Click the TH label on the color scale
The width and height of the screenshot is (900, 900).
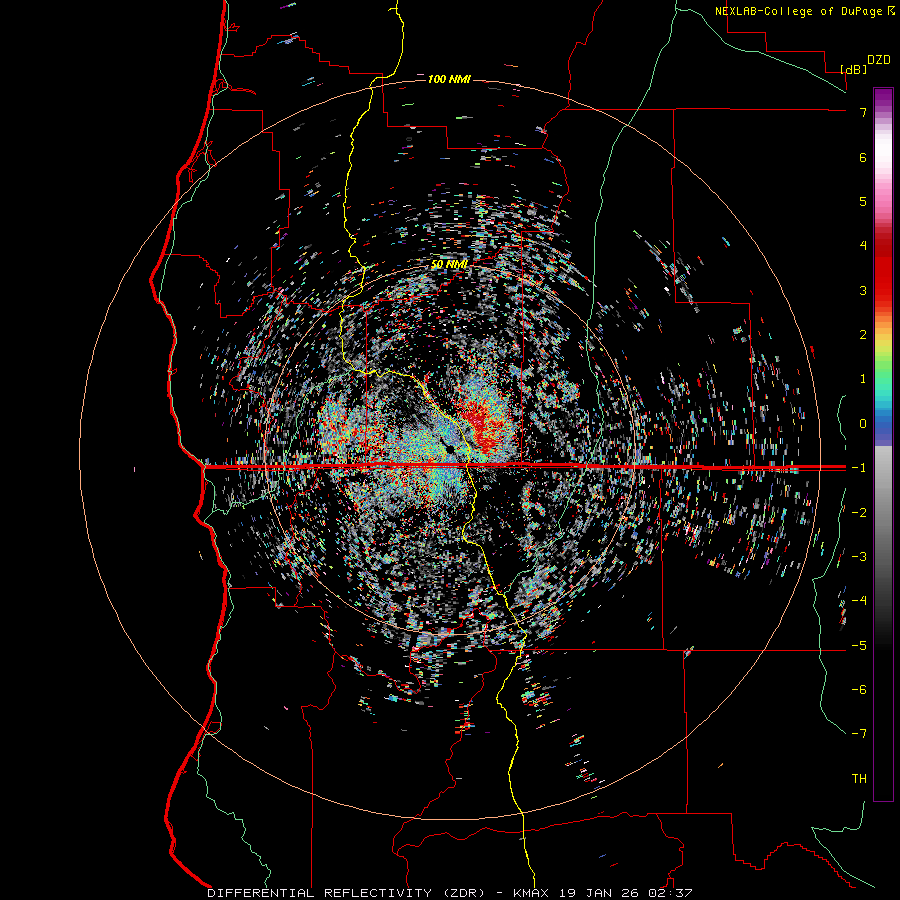859,779
